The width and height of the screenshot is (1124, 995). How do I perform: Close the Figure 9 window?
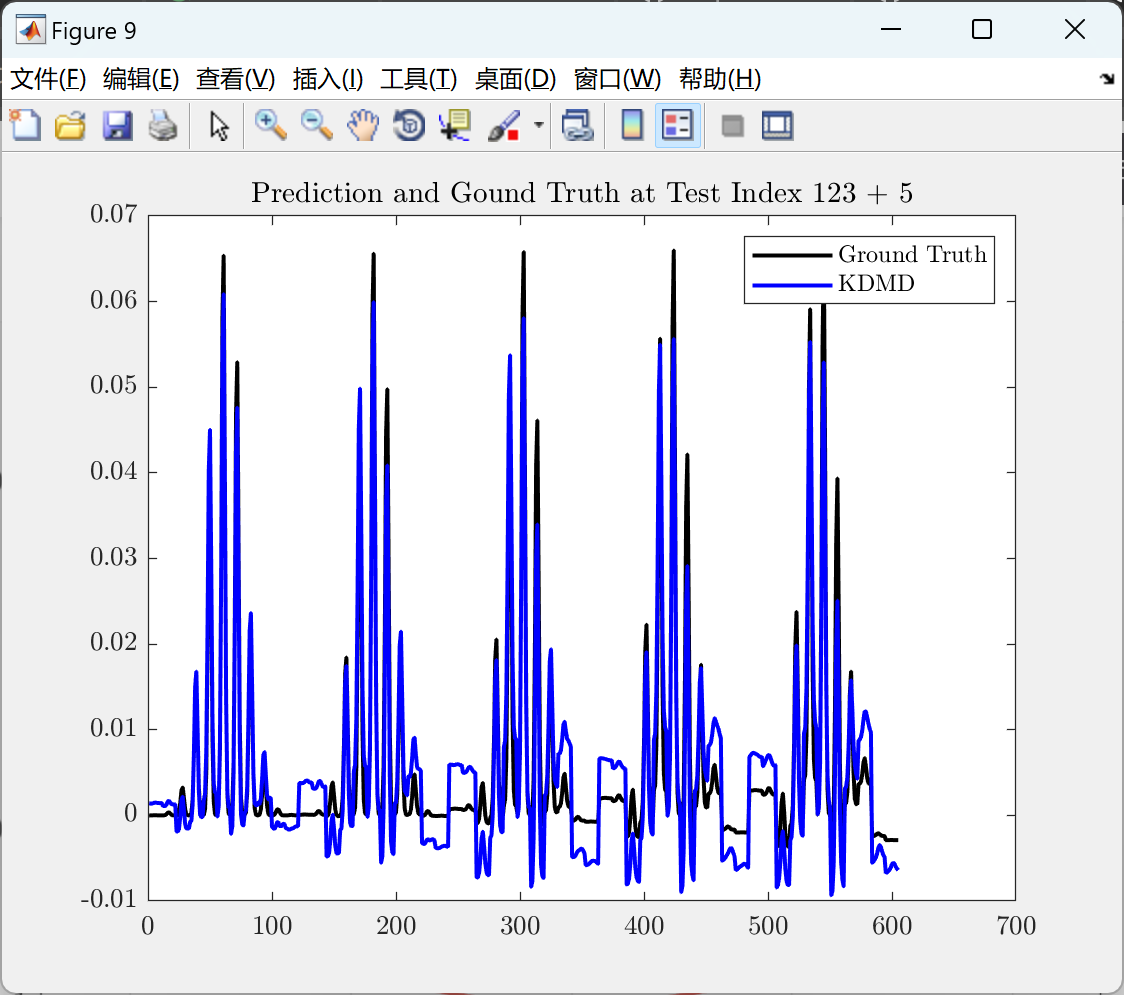(1075, 29)
